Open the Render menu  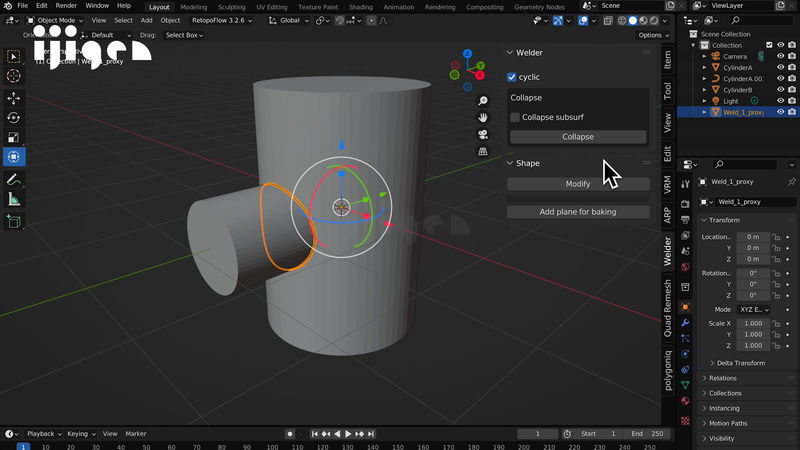click(x=66, y=6)
